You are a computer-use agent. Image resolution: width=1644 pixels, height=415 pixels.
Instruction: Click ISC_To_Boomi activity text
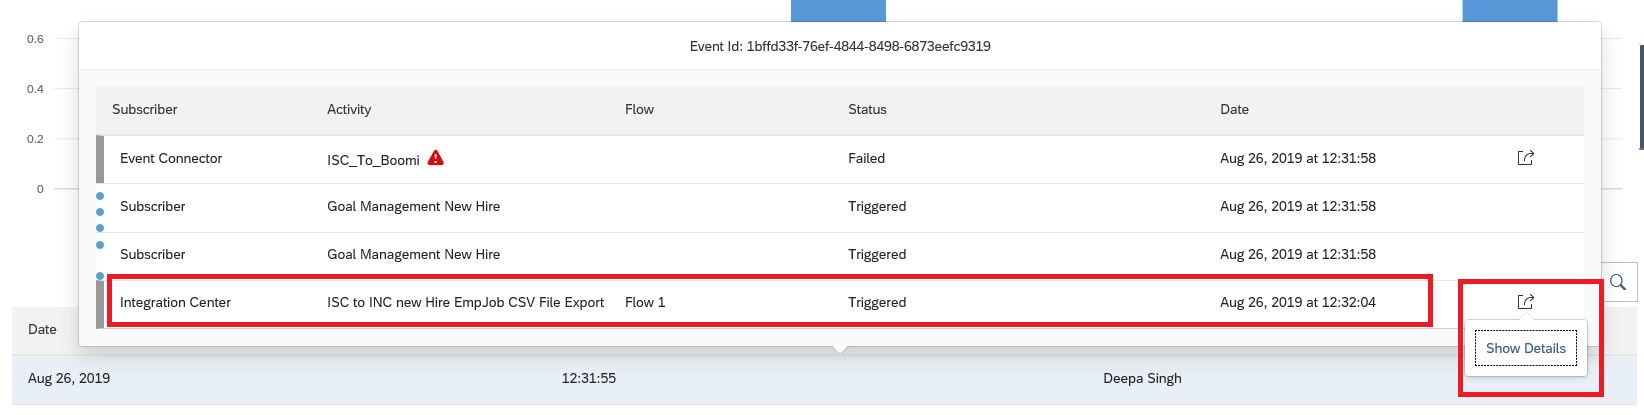click(373, 160)
